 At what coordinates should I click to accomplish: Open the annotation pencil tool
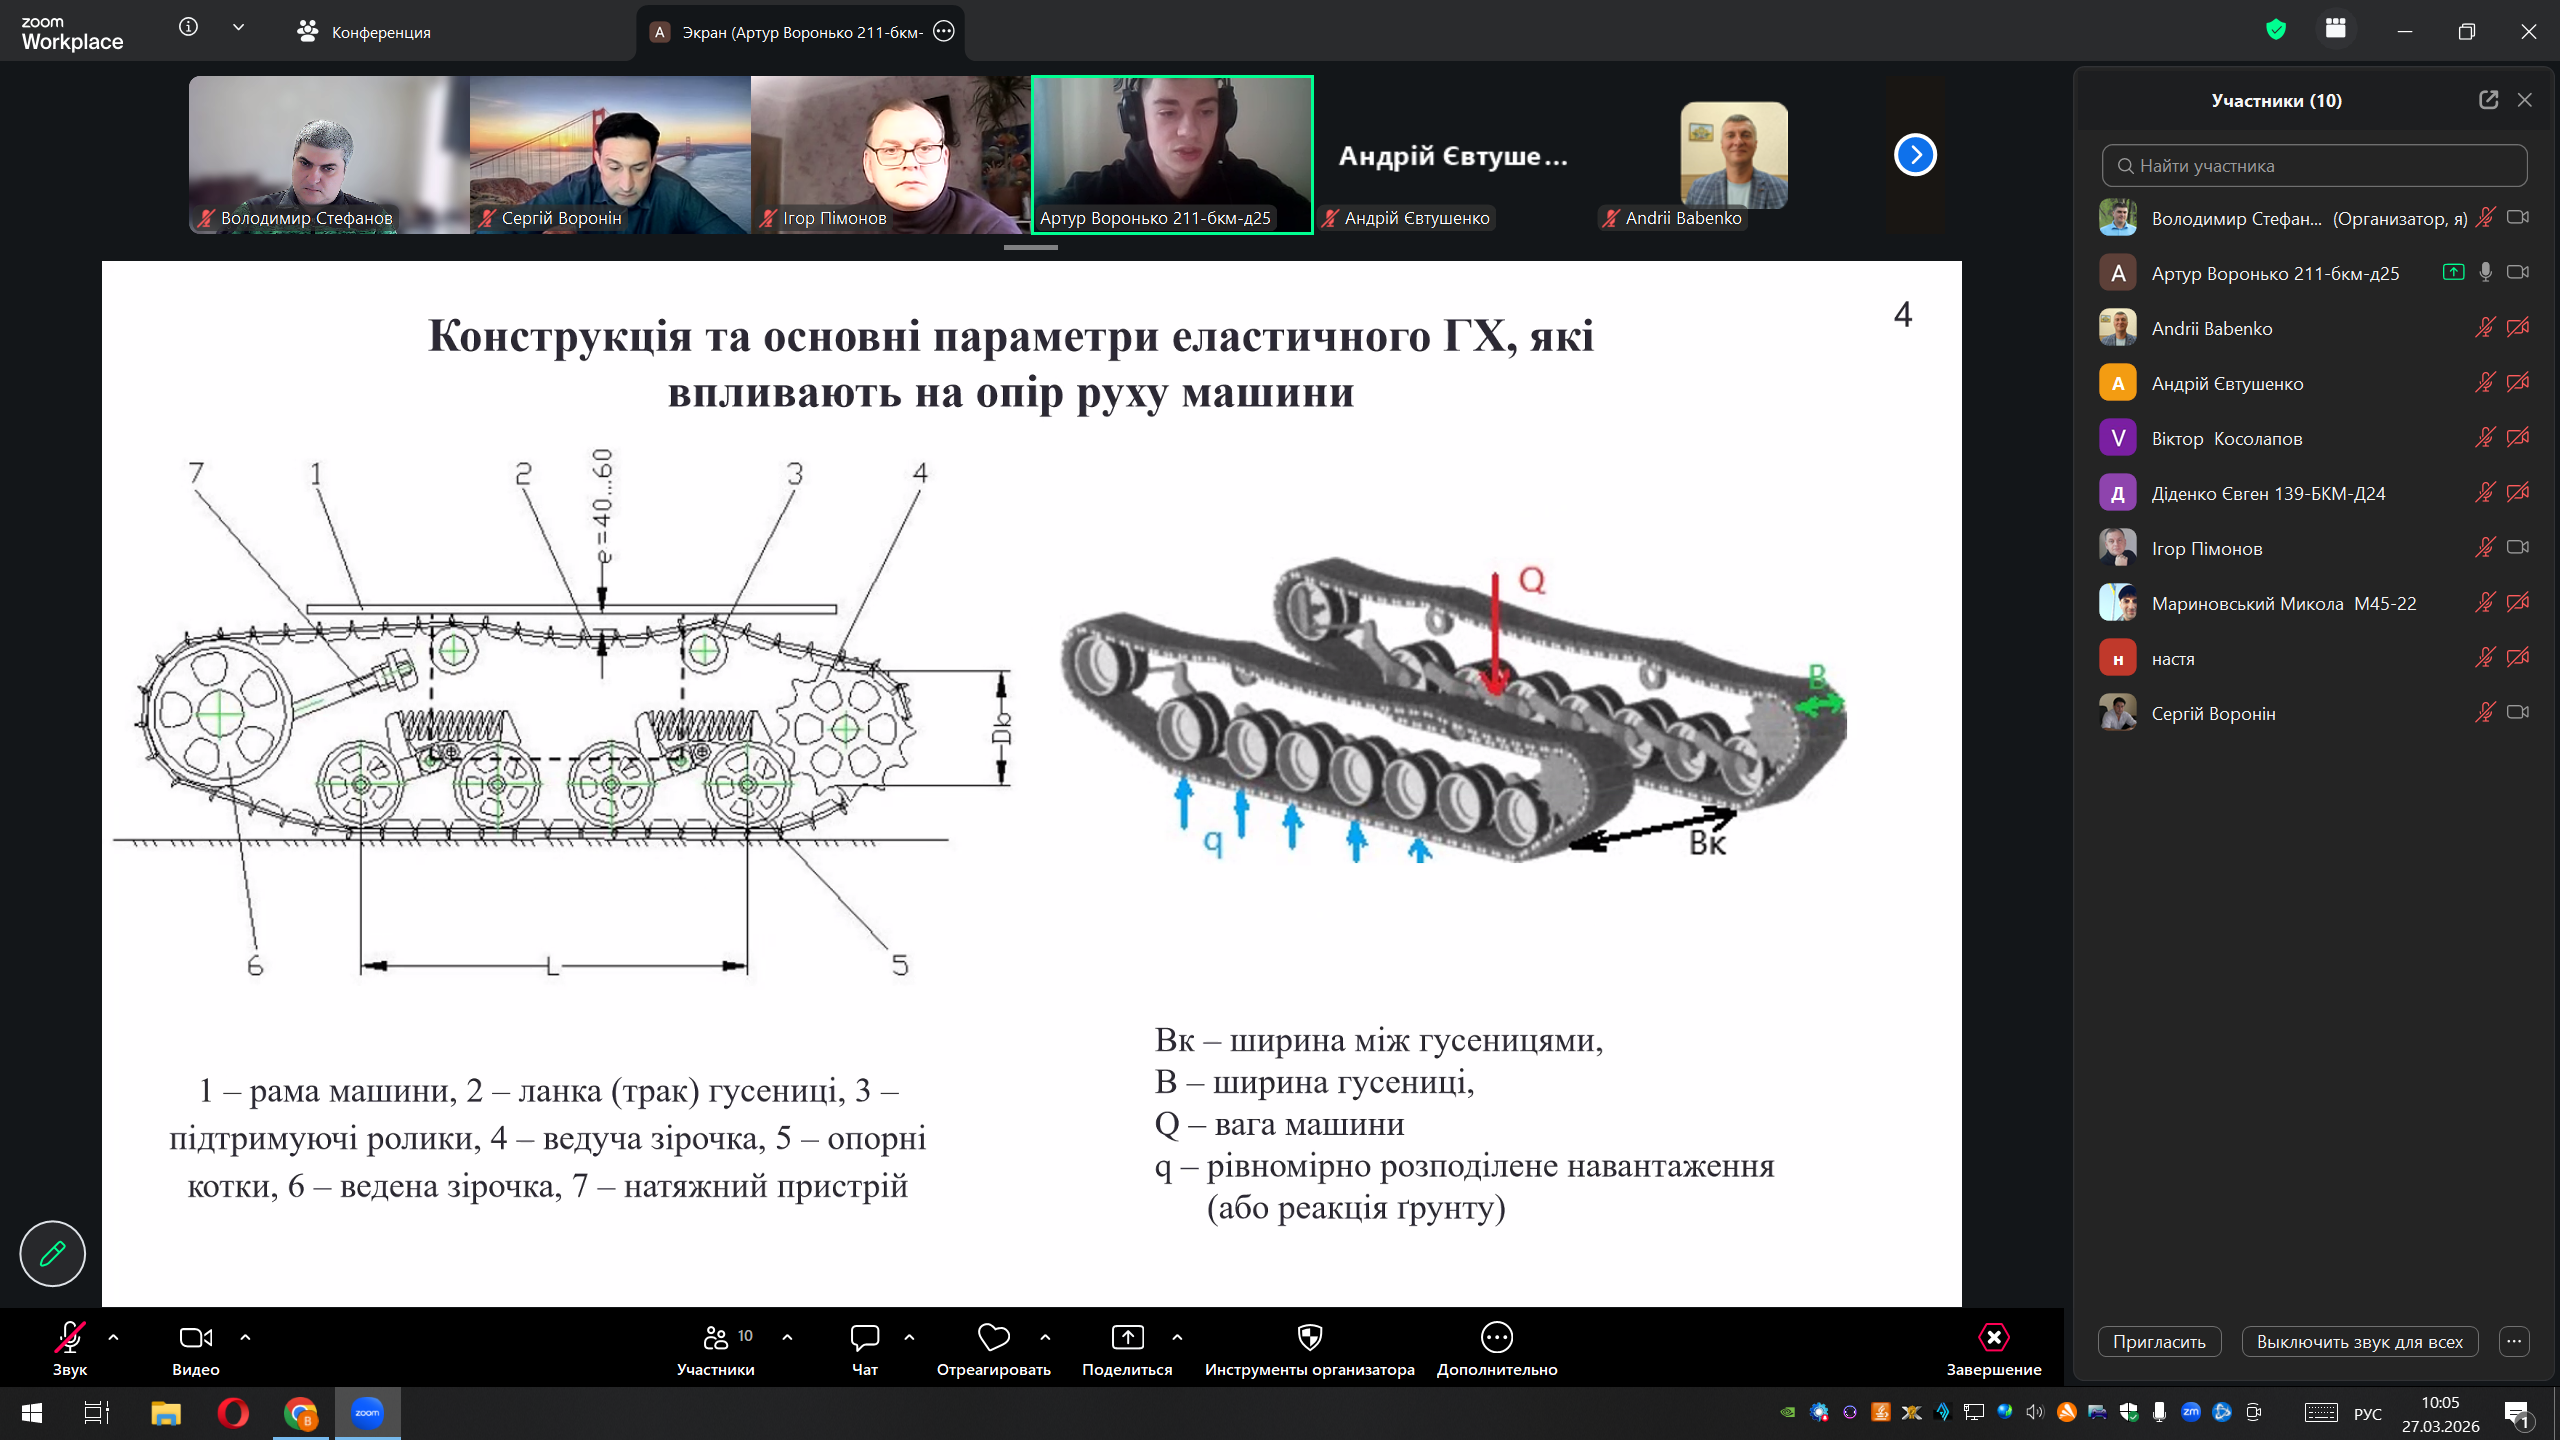(x=52, y=1253)
